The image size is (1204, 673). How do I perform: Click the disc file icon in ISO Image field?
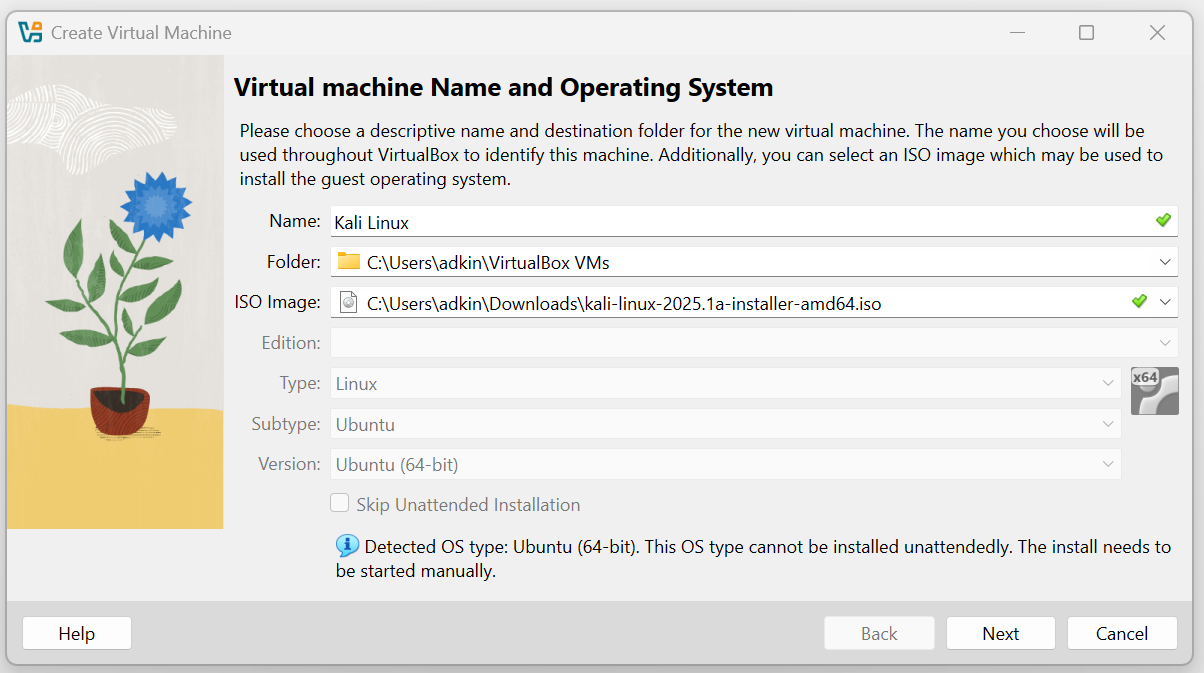[x=348, y=302]
